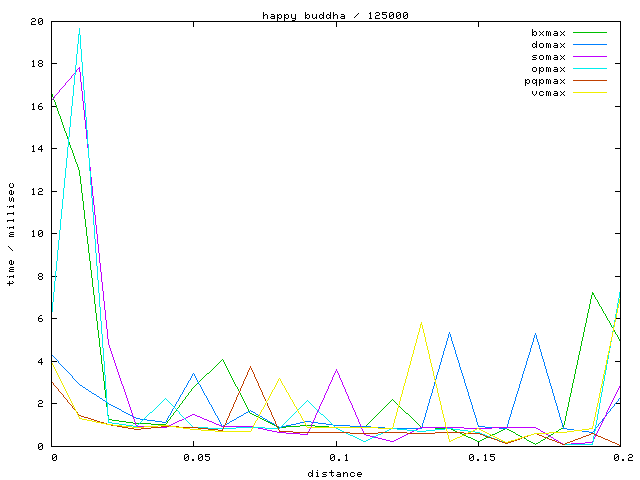Screen dimensions: 640x480
Task: Click the 10 y-axis tick label
Action: pyautogui.click(x=36, y=234)
